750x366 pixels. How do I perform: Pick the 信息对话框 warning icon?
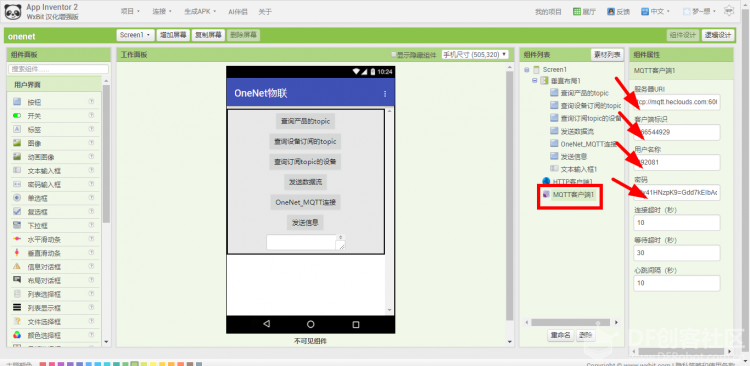click(x=17, y=266)
